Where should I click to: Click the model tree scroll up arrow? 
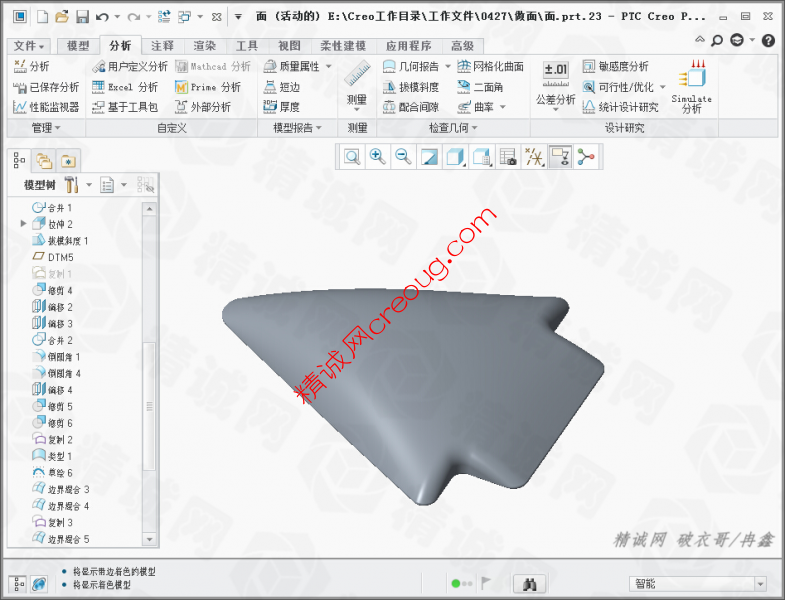[149, 208]
